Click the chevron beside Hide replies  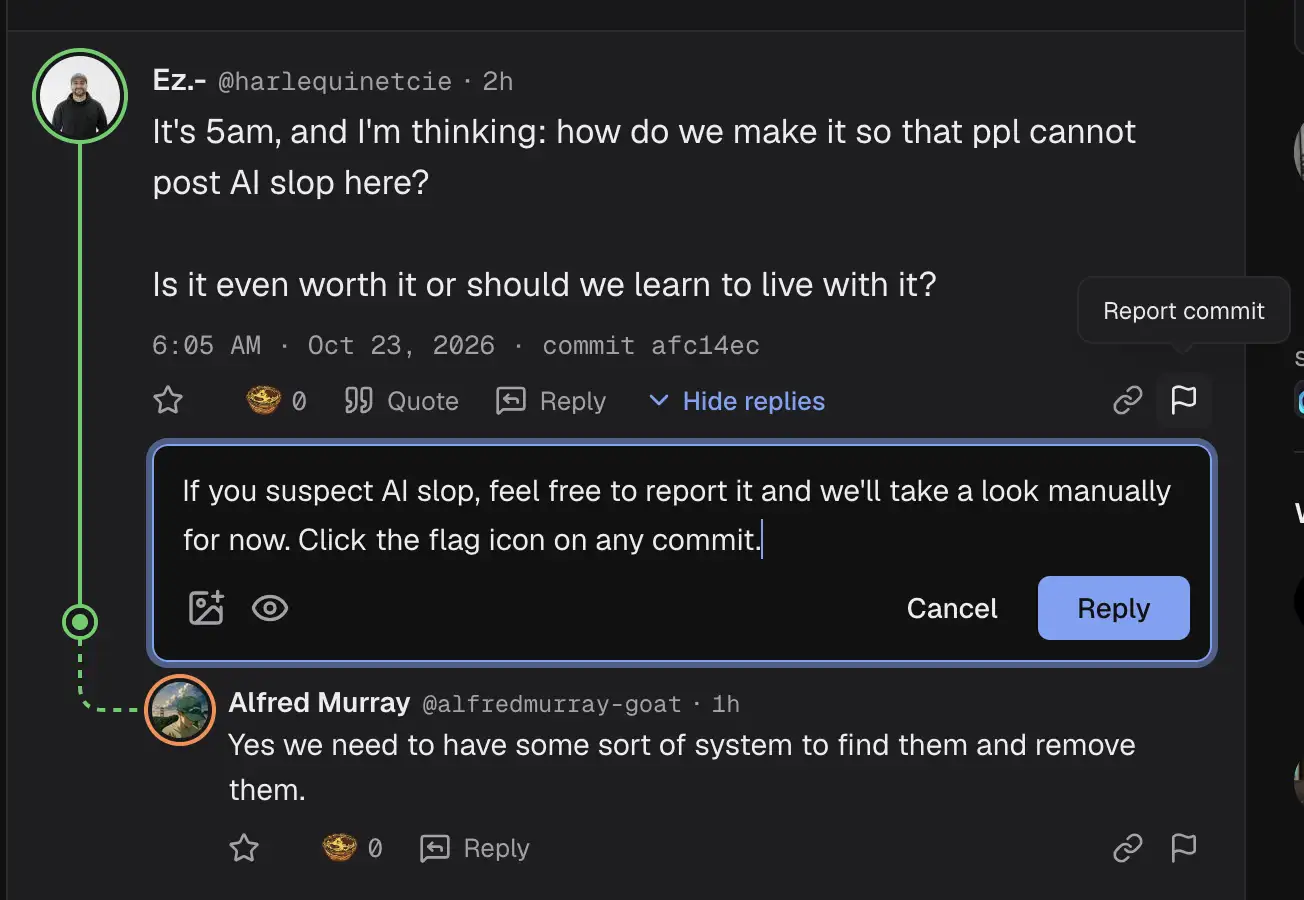658,401
